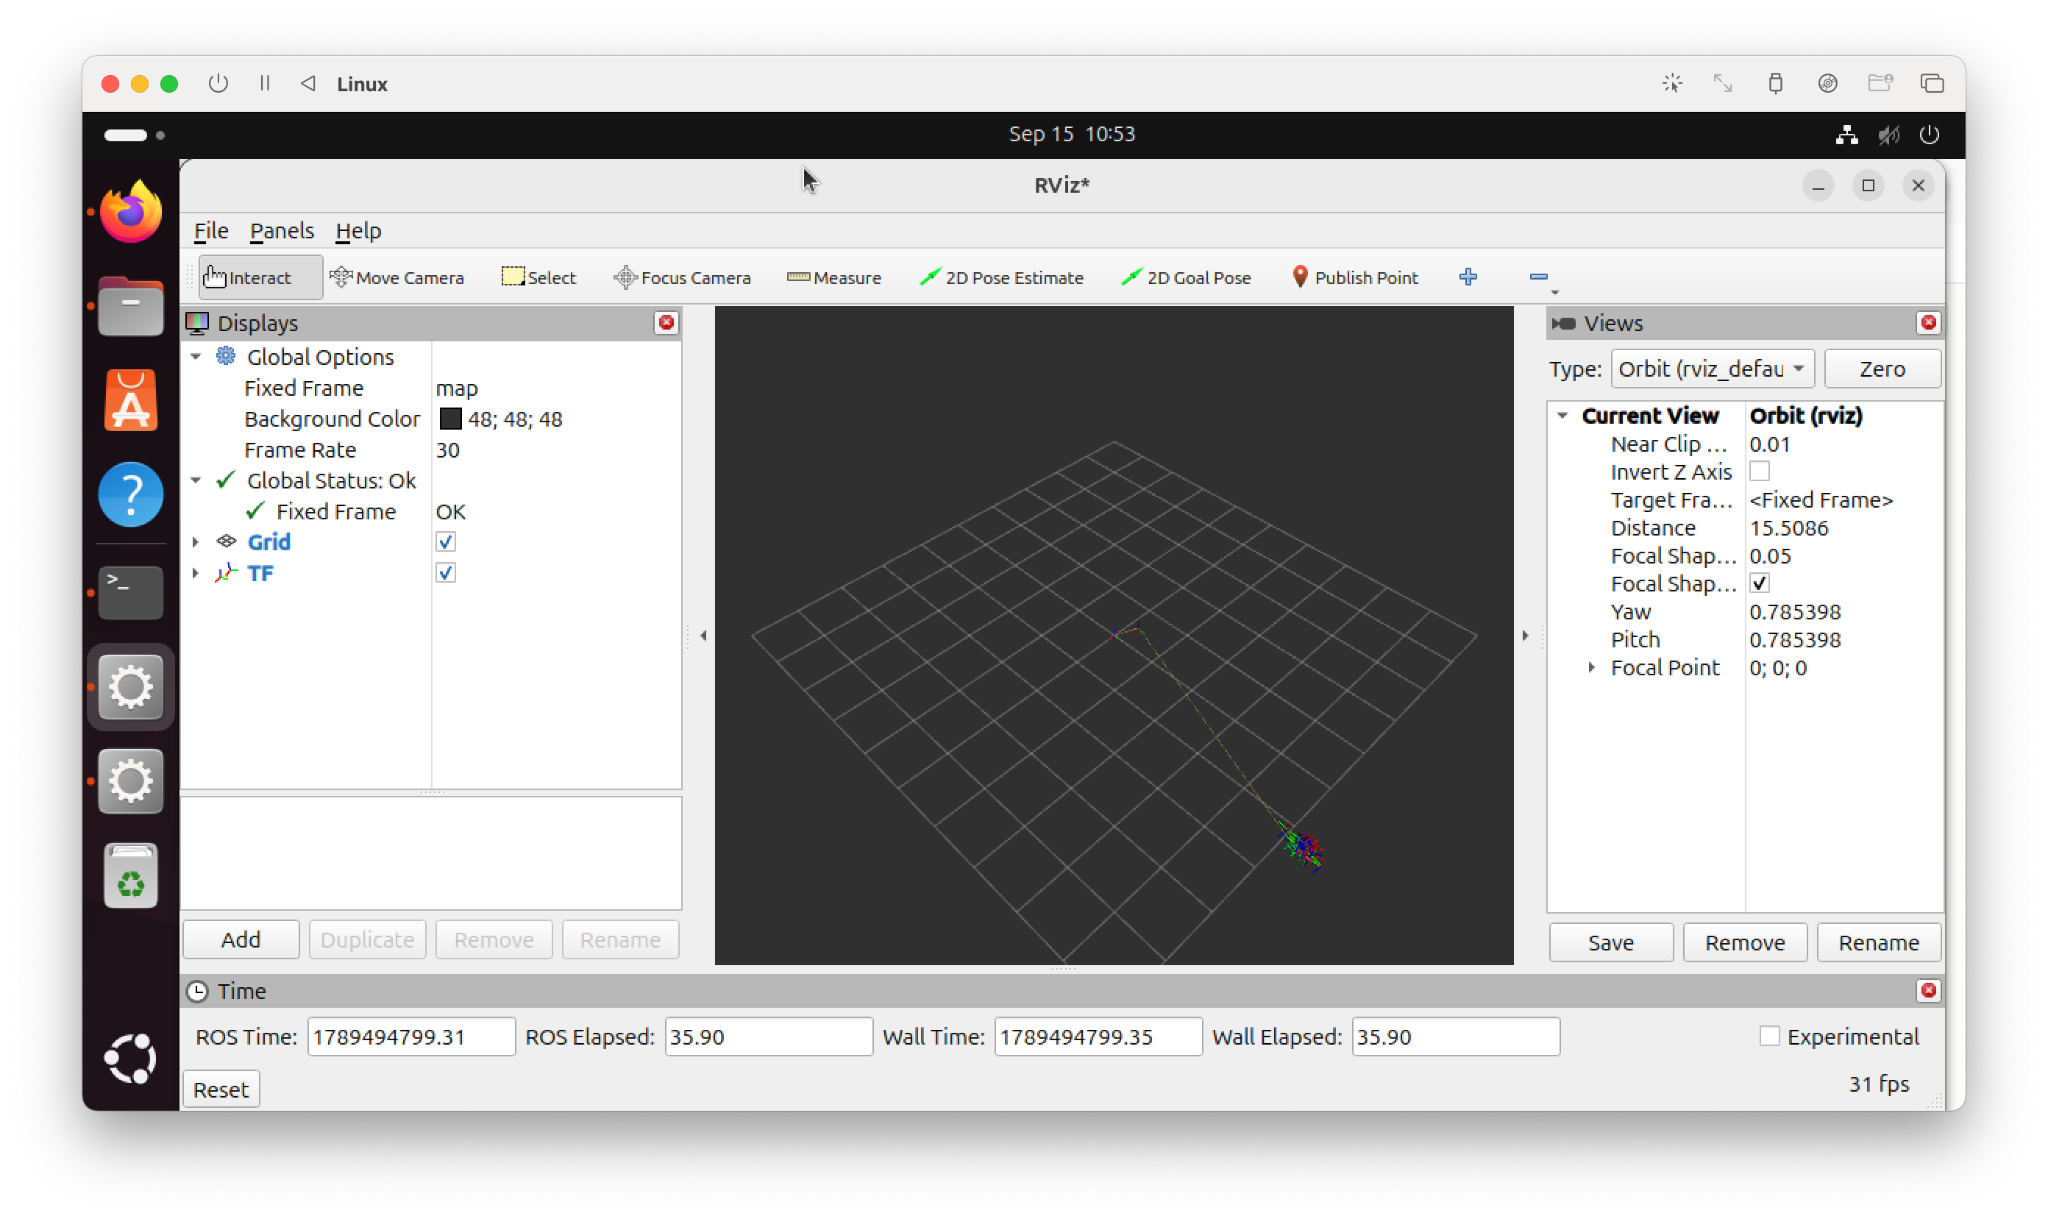Open Firefox from the dock
Image resolution: width=2048 pixels, height=1220 pixels.
click(131, 212)
